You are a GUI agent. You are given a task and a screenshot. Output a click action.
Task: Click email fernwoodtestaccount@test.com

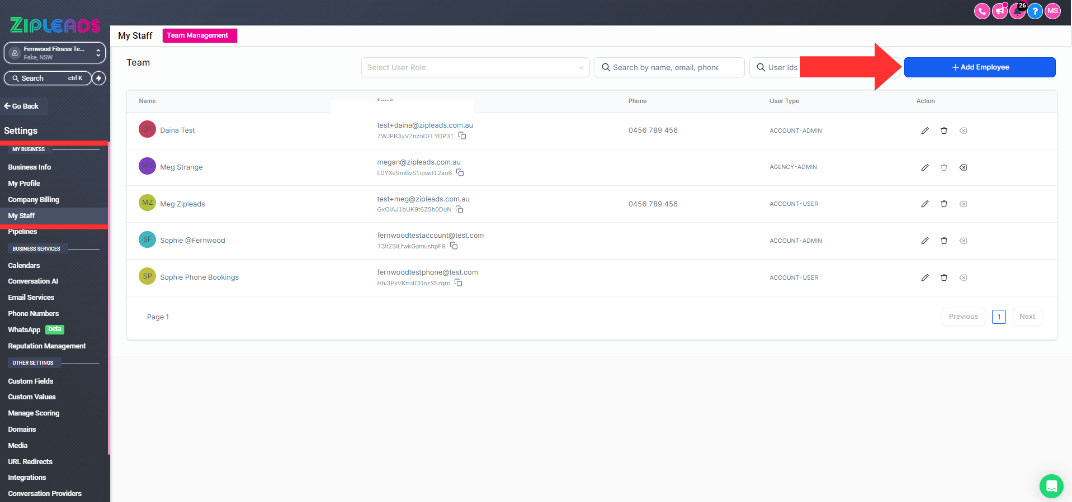click(x=430, y=235)
